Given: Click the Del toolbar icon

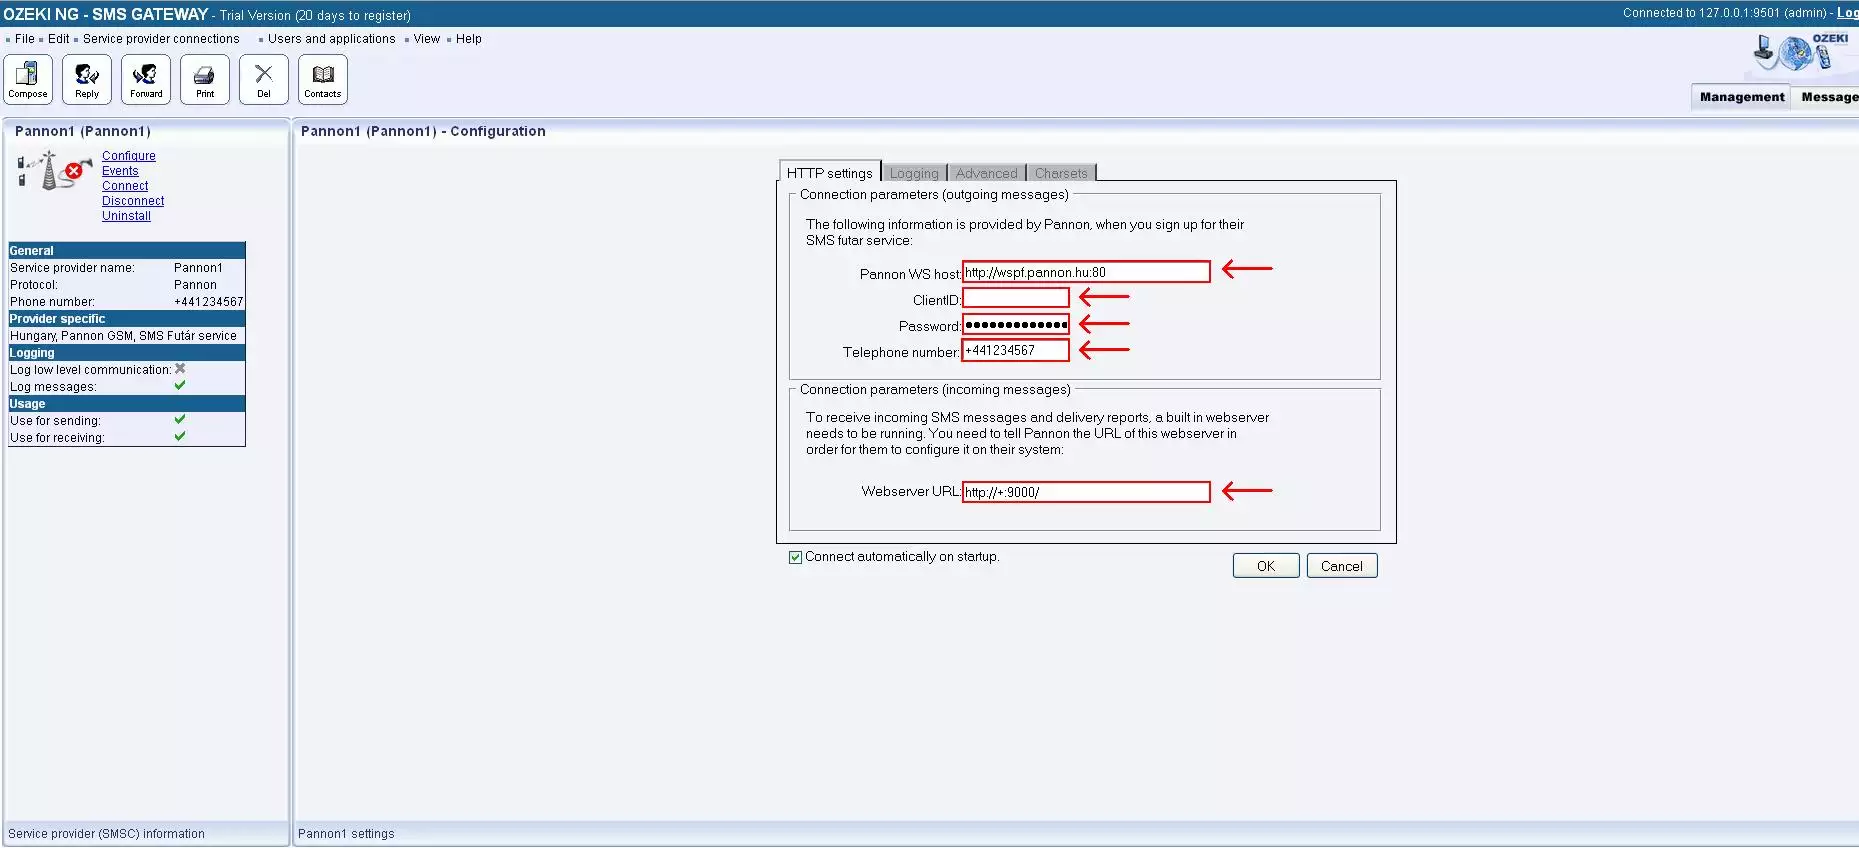Looking at the screenshot, I should point(264,79).
